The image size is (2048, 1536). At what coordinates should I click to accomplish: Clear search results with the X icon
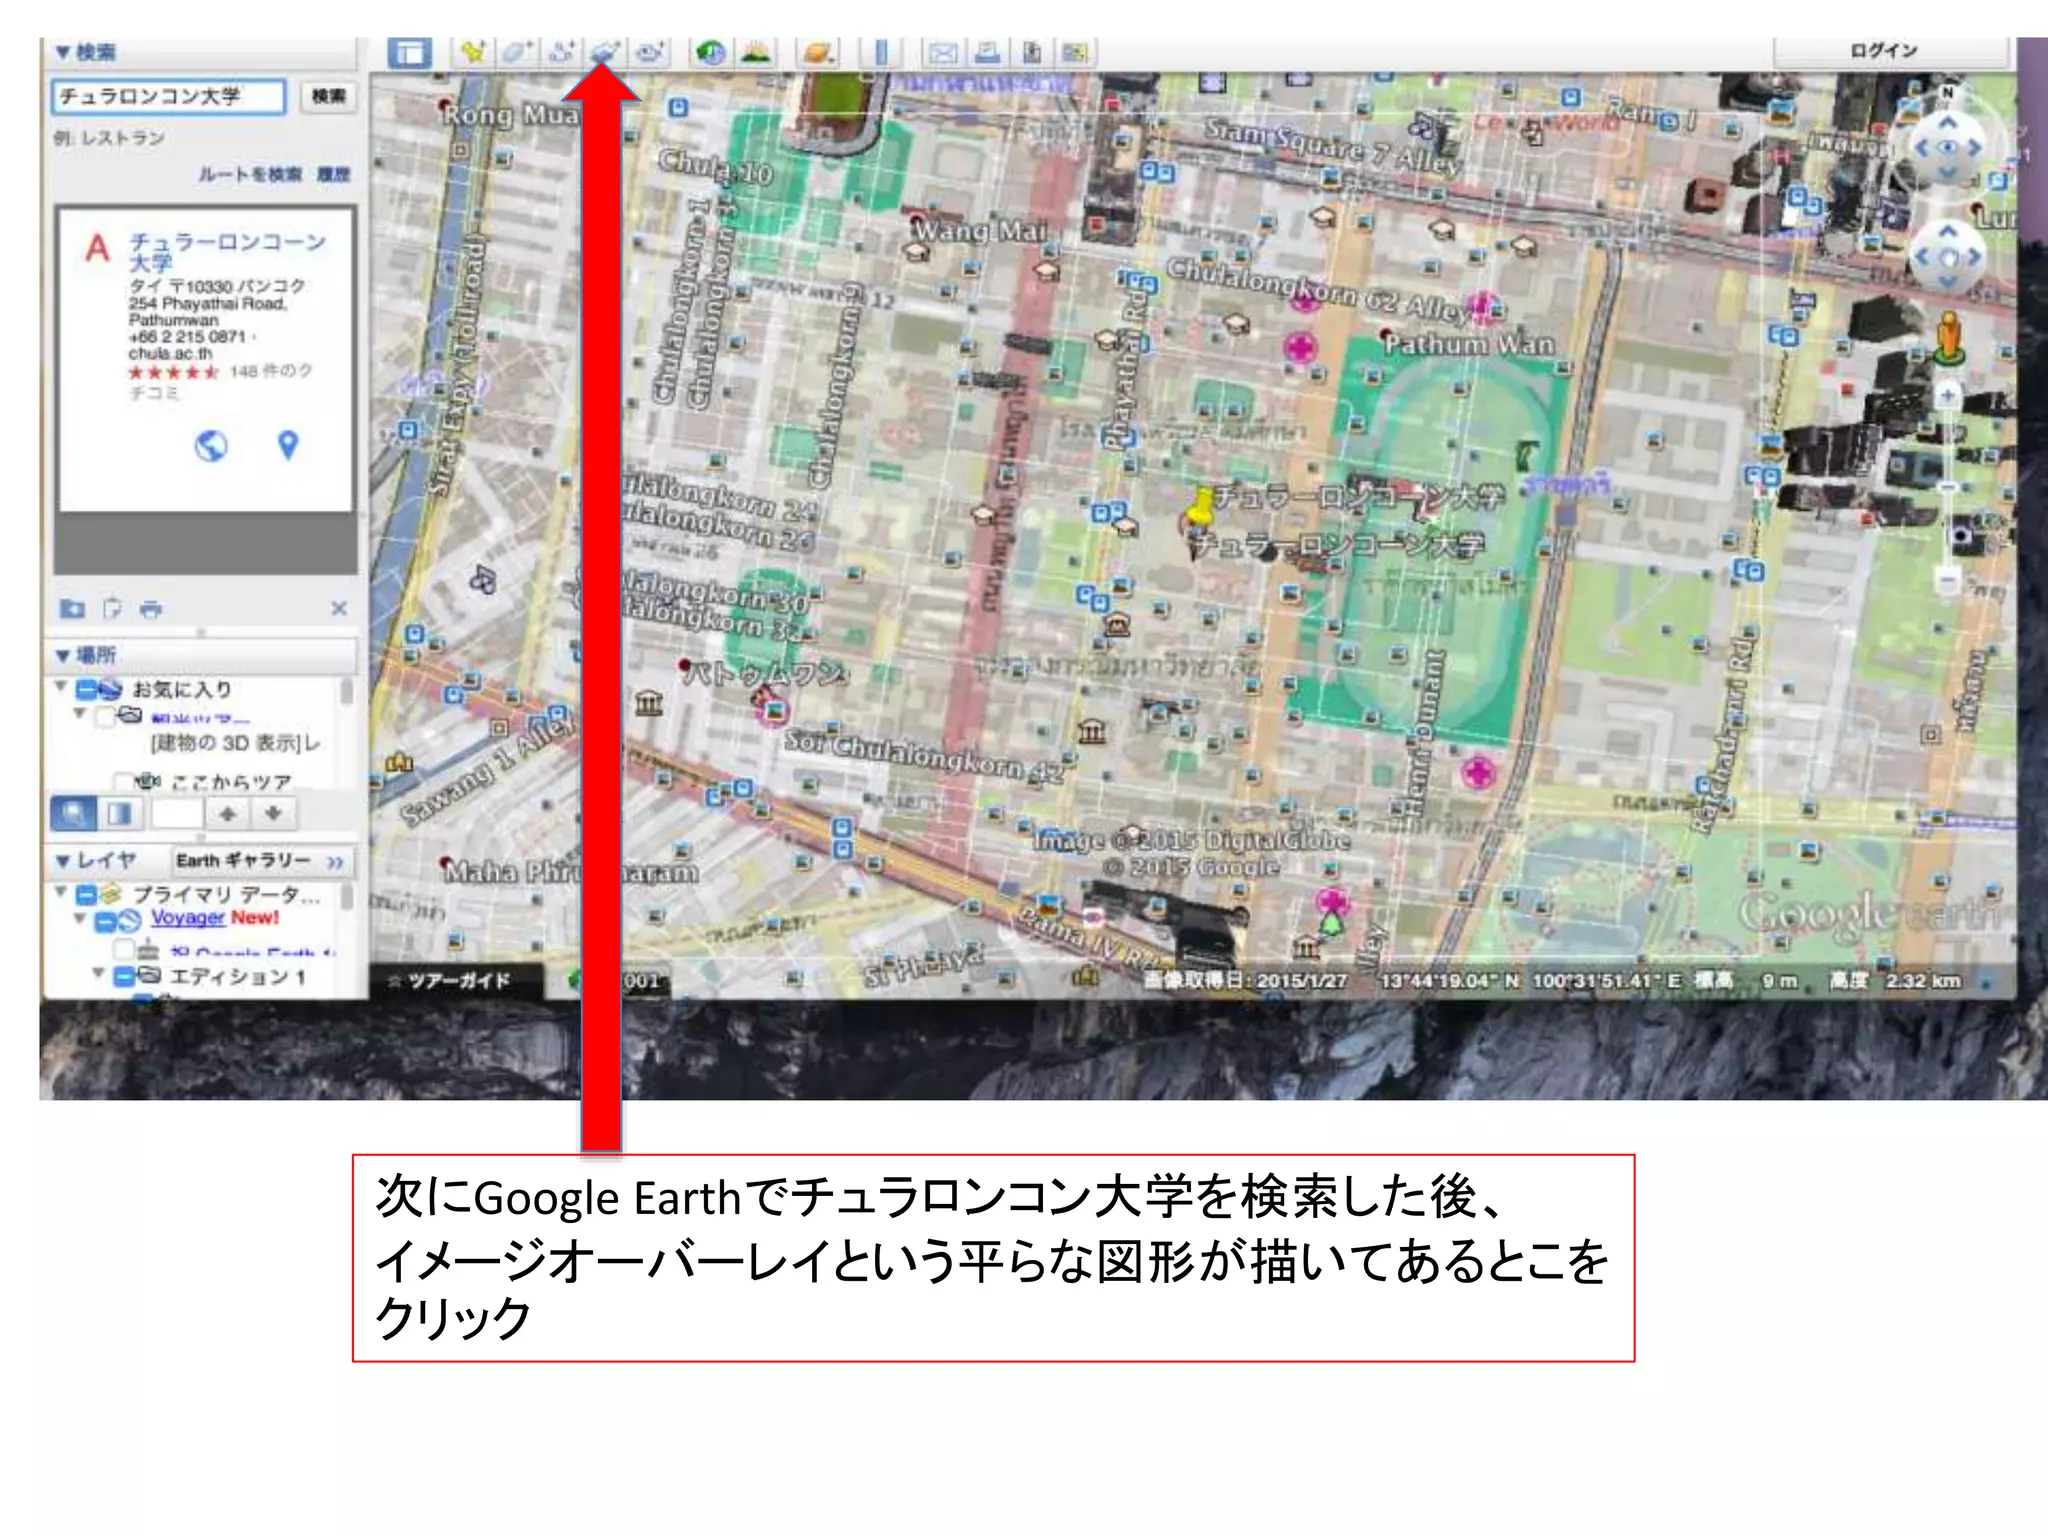339,608
